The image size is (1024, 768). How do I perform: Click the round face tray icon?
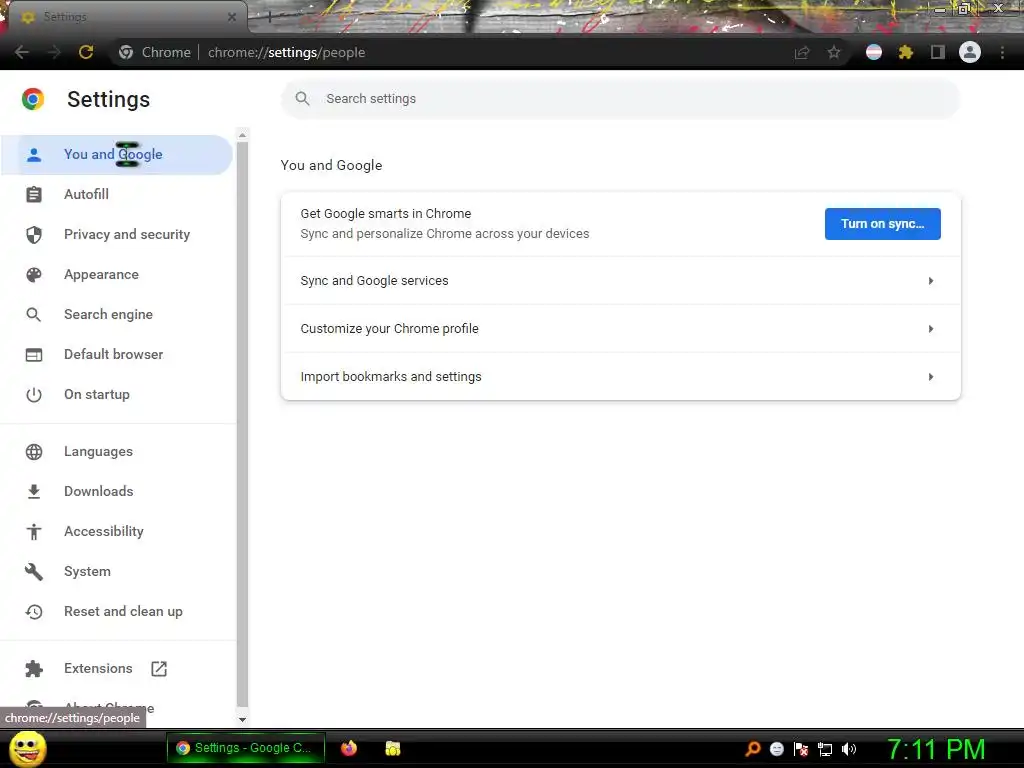click(777, 749)
